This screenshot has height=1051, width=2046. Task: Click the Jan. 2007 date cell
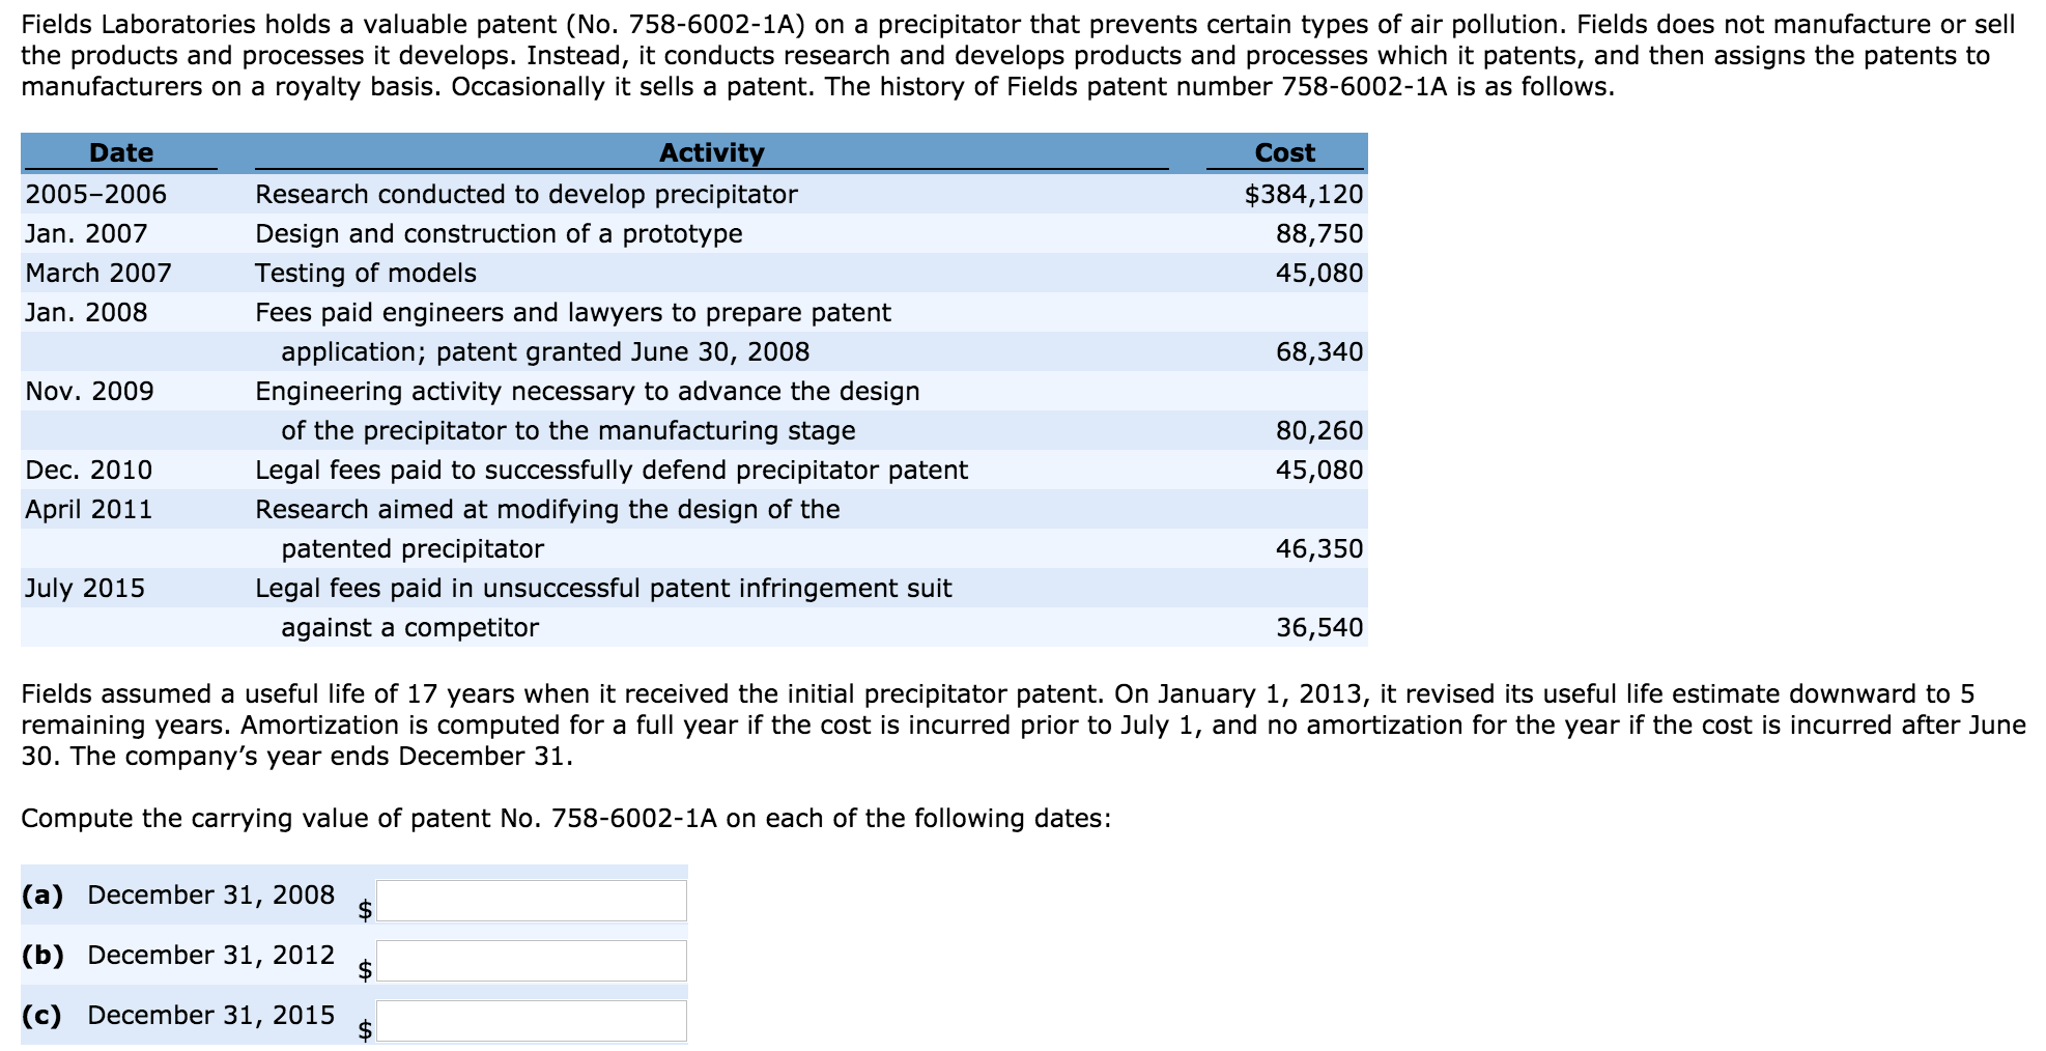[86, 234]
